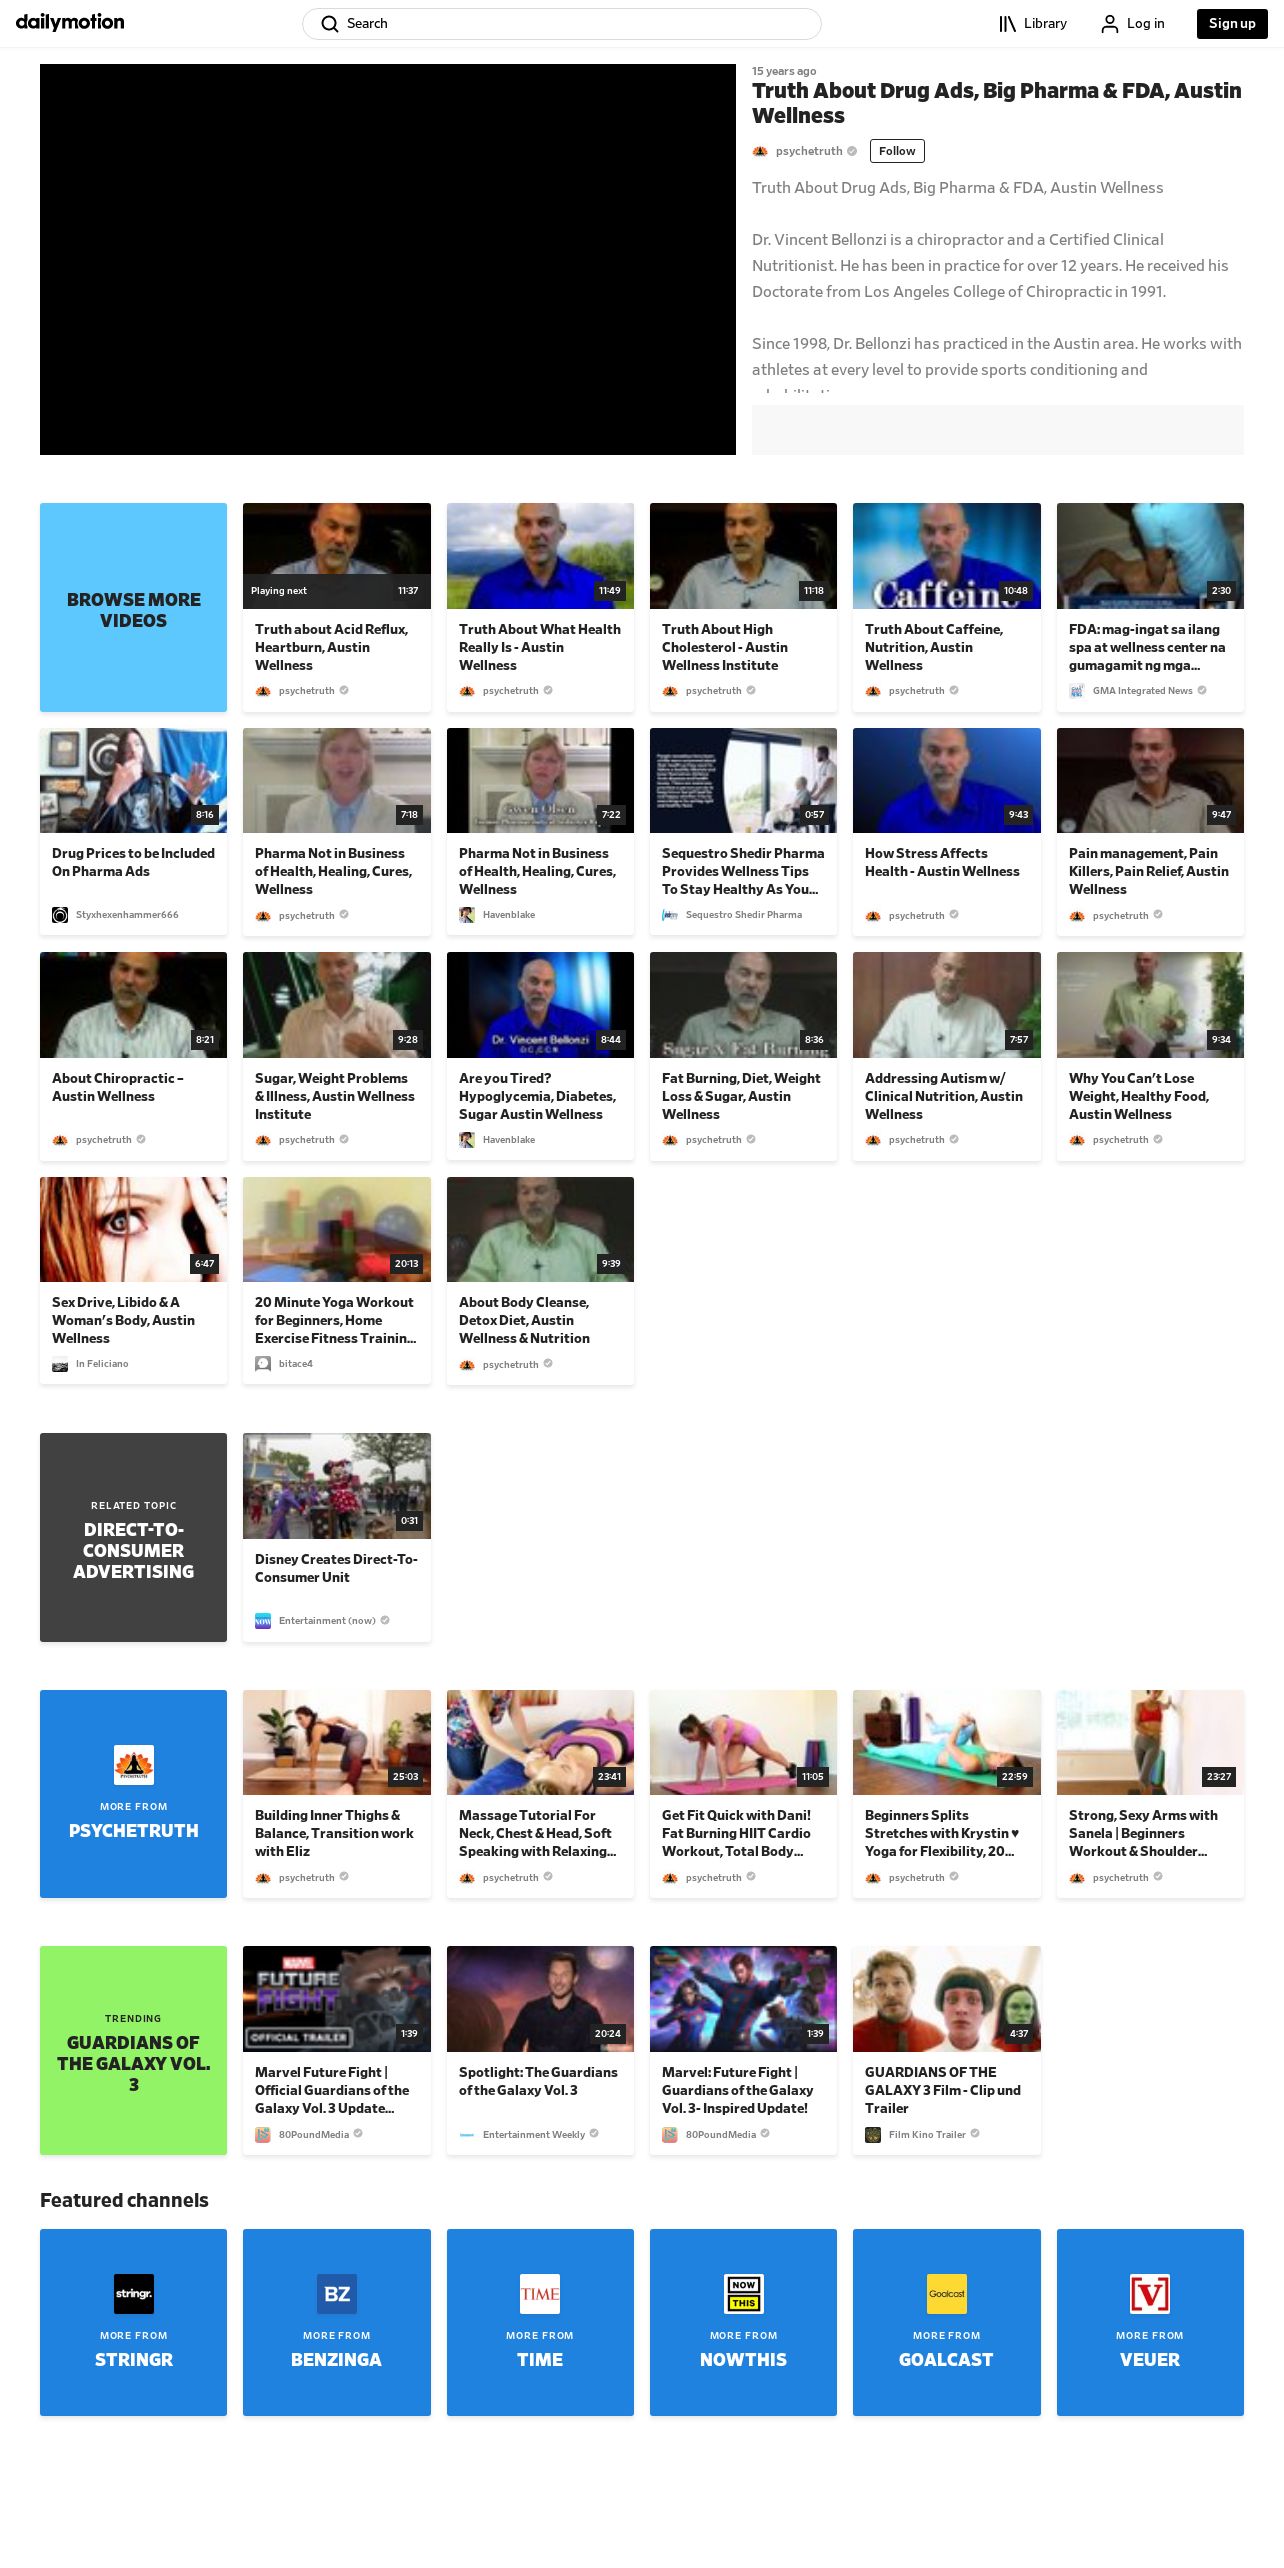This screenshot has height=2568, width=1284.
Task: Open Truth about Acid Reflux video thumbnail
Action: pos(337,556)
